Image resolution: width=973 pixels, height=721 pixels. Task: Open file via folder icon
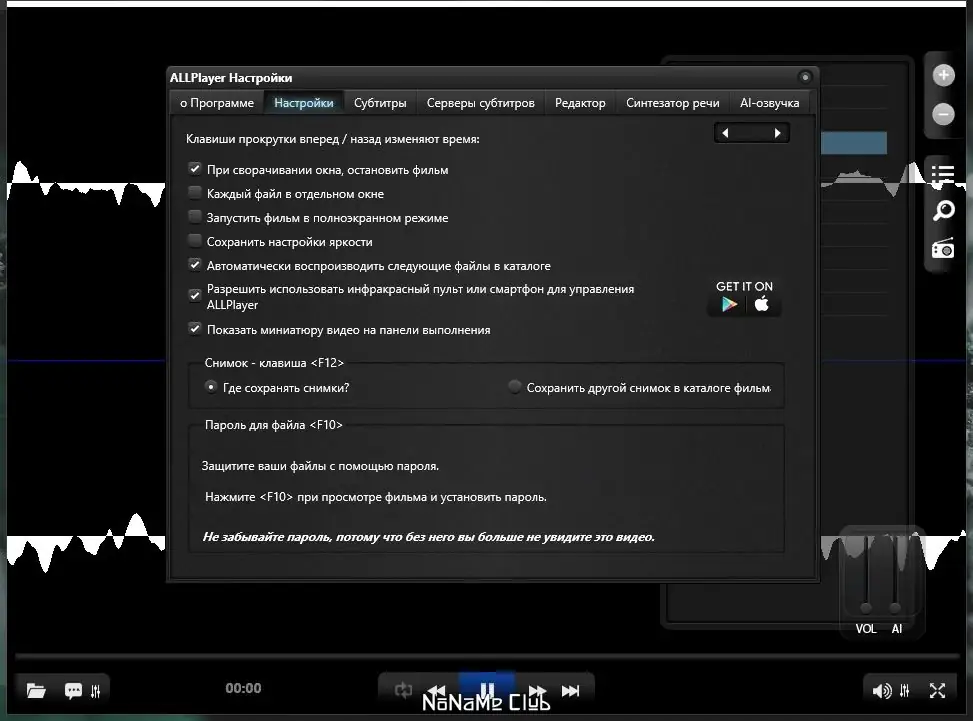coord(36,690)
